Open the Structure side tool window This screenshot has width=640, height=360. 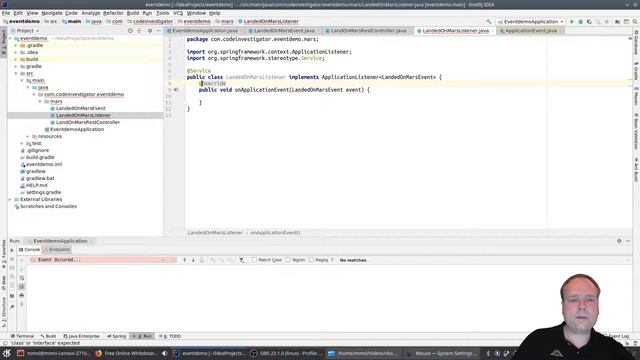[4, 312]
